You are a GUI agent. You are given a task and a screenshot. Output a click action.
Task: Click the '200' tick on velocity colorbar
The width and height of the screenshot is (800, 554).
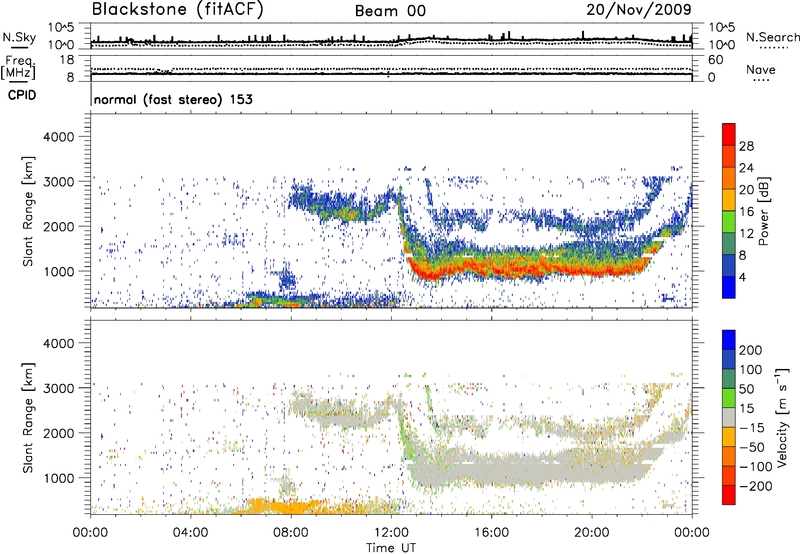[751, 350]
